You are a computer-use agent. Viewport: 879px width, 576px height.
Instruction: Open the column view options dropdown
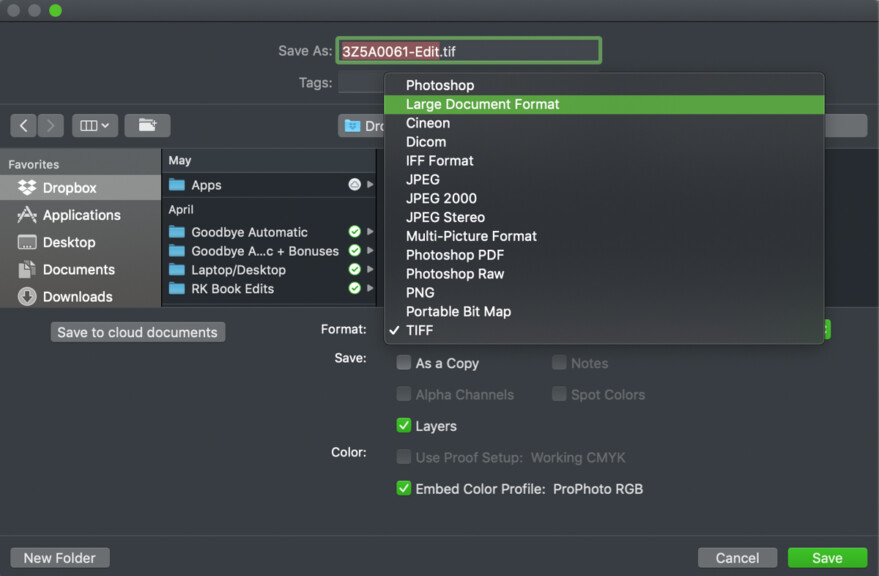click(94, 125)
